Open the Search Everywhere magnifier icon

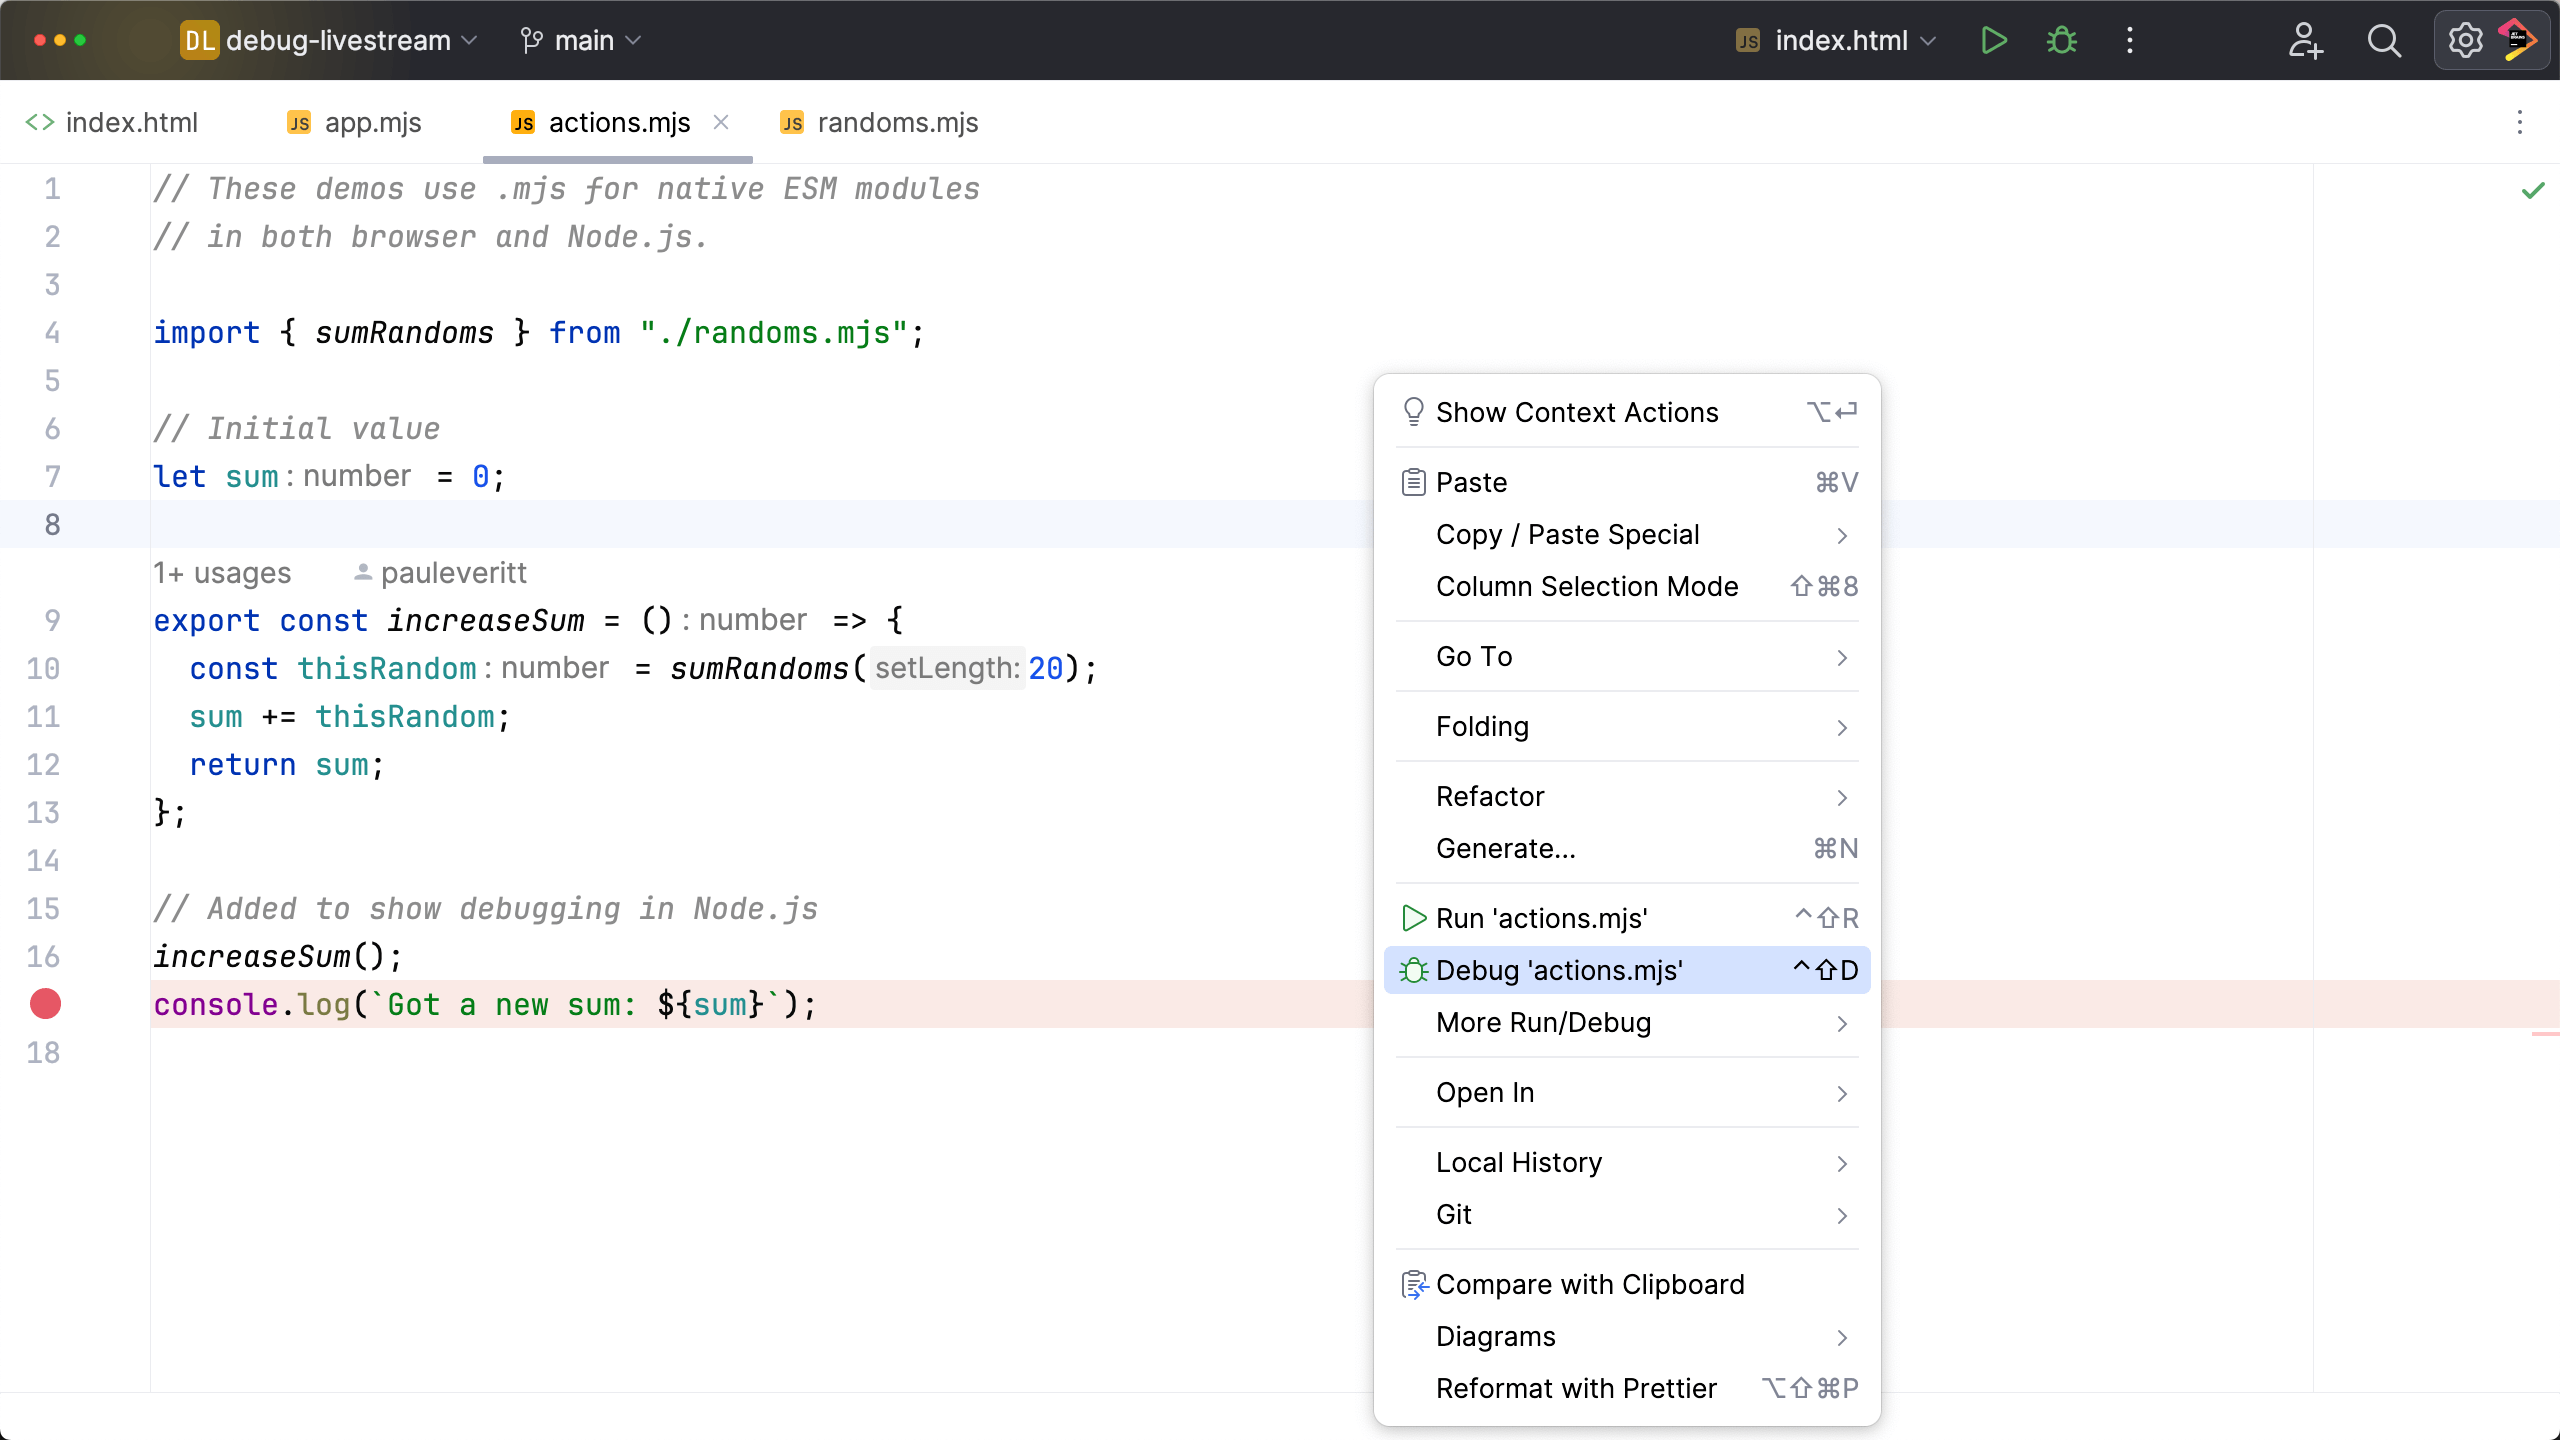click(2384, 40)
